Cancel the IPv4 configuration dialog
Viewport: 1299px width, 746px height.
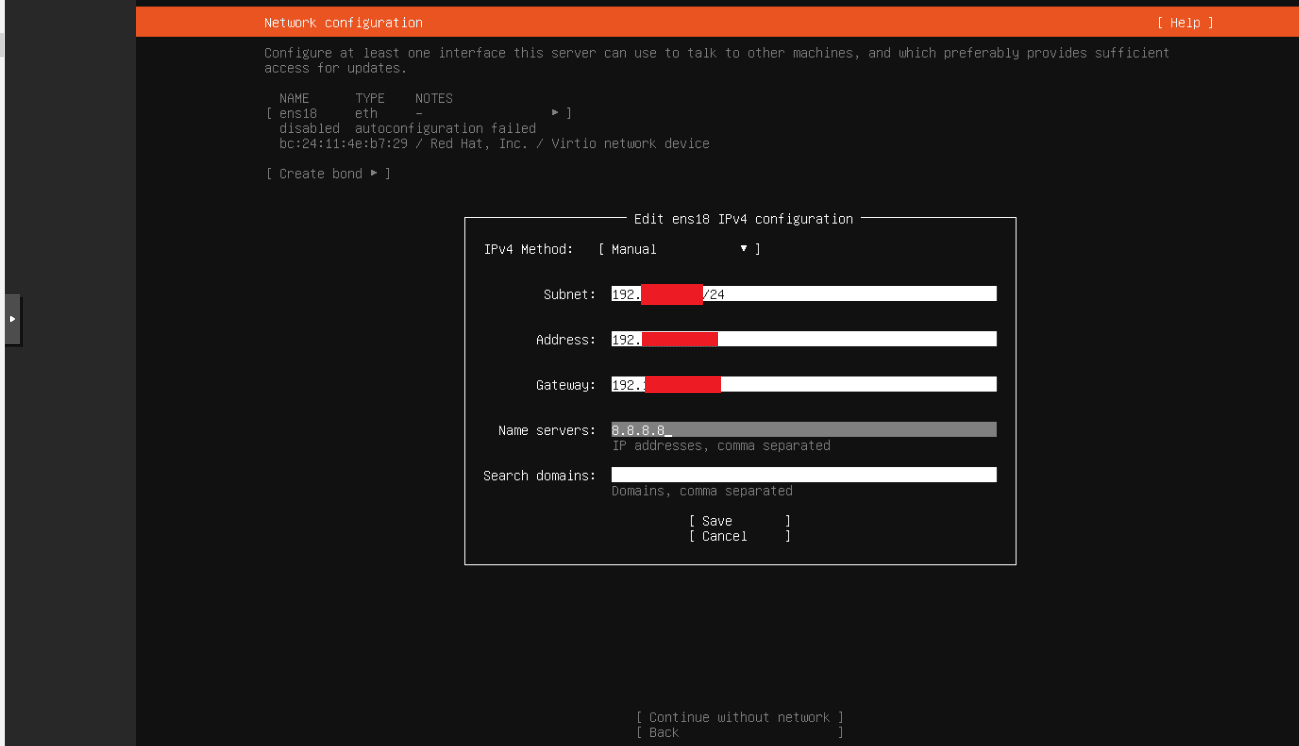pyautogui.click(x=740, y=536)
